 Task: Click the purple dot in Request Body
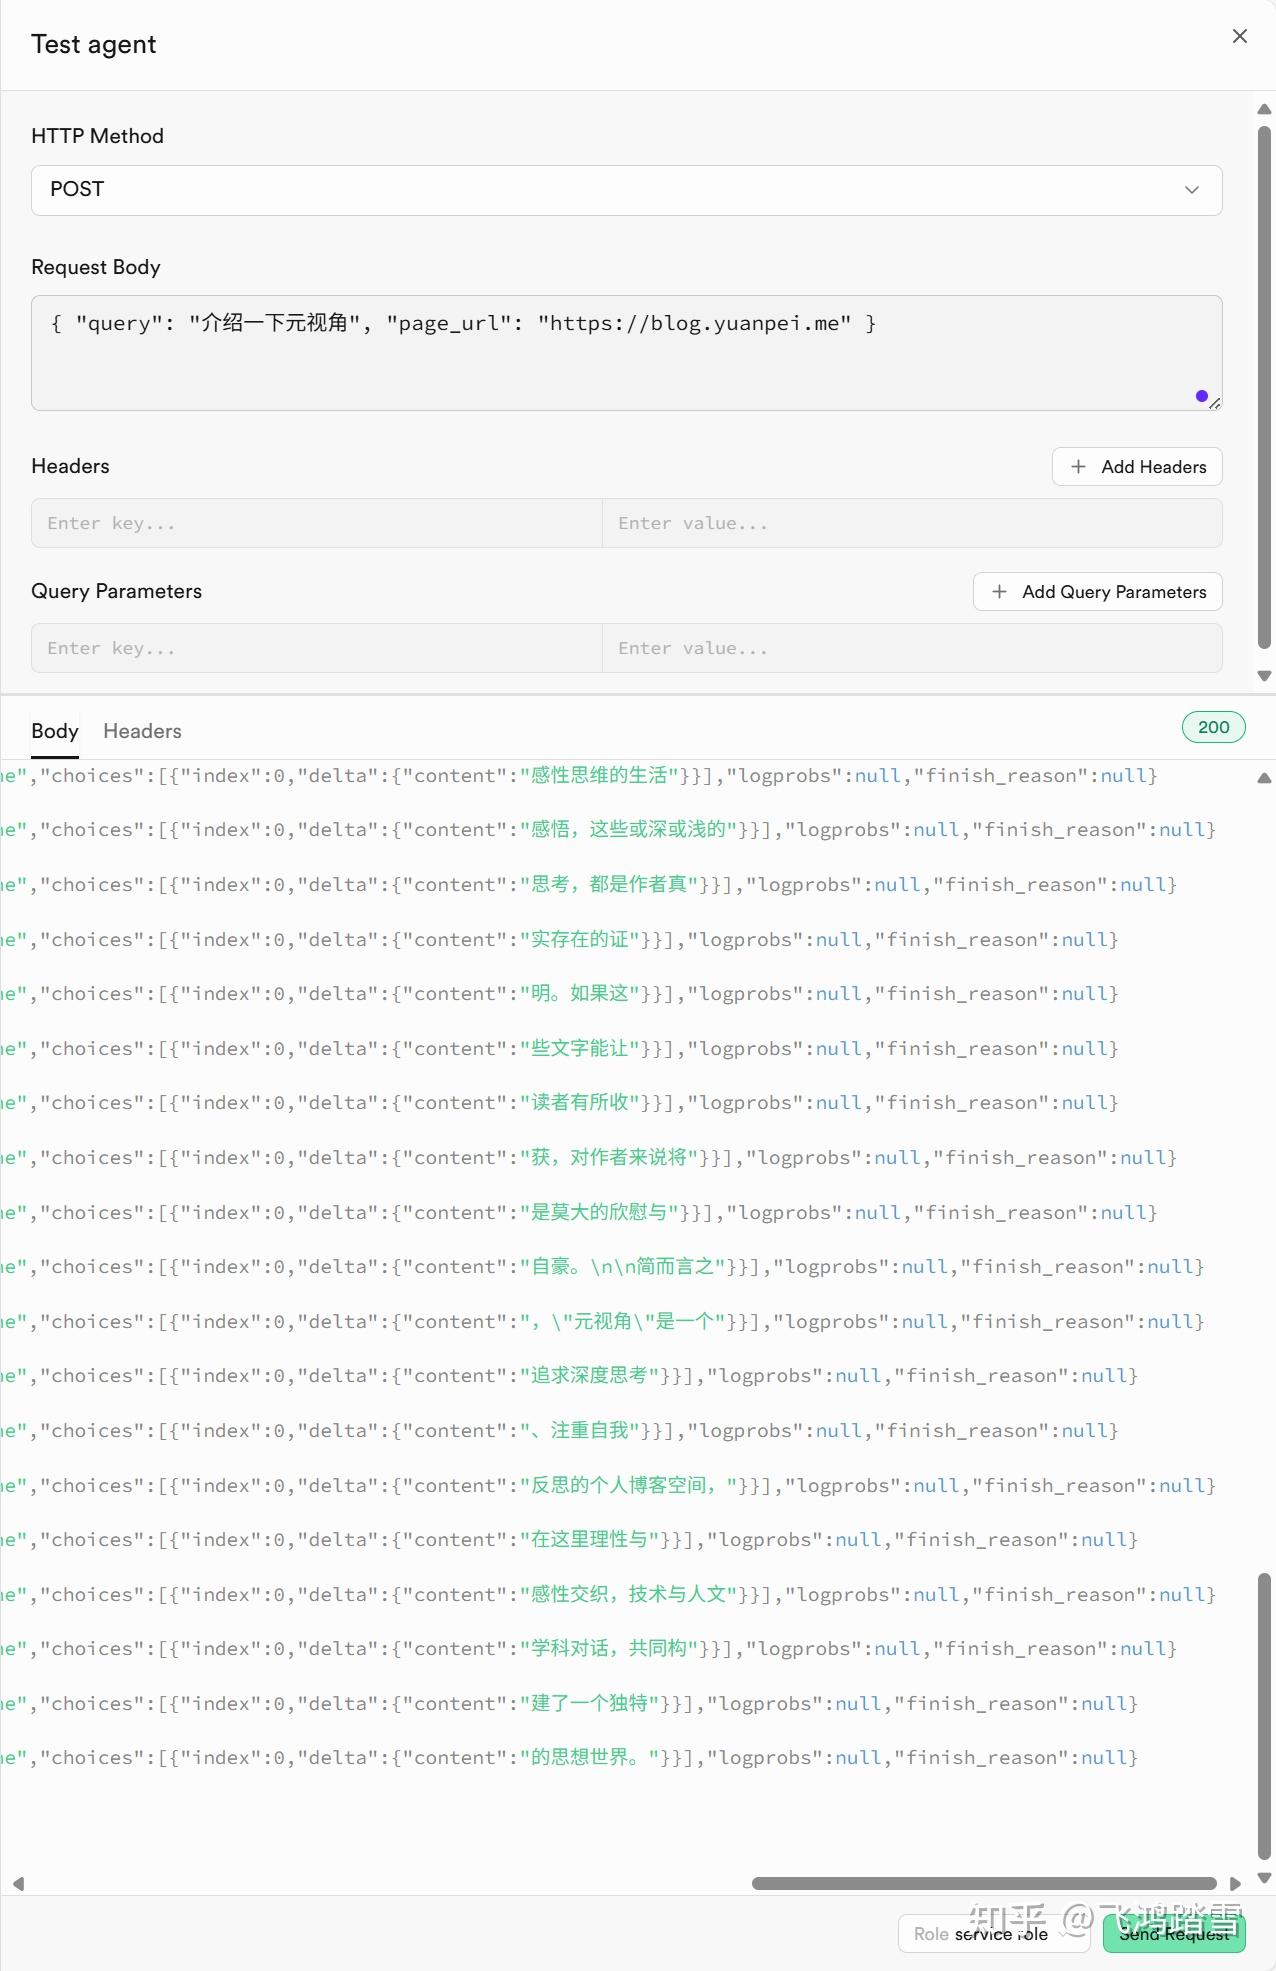1201,396
